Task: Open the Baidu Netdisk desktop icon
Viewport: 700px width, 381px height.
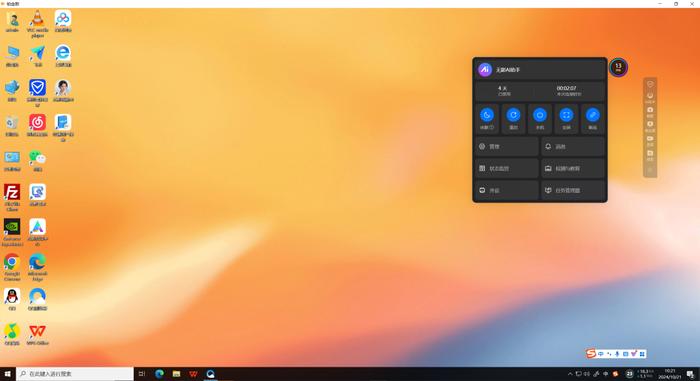Action: (63, 21)
